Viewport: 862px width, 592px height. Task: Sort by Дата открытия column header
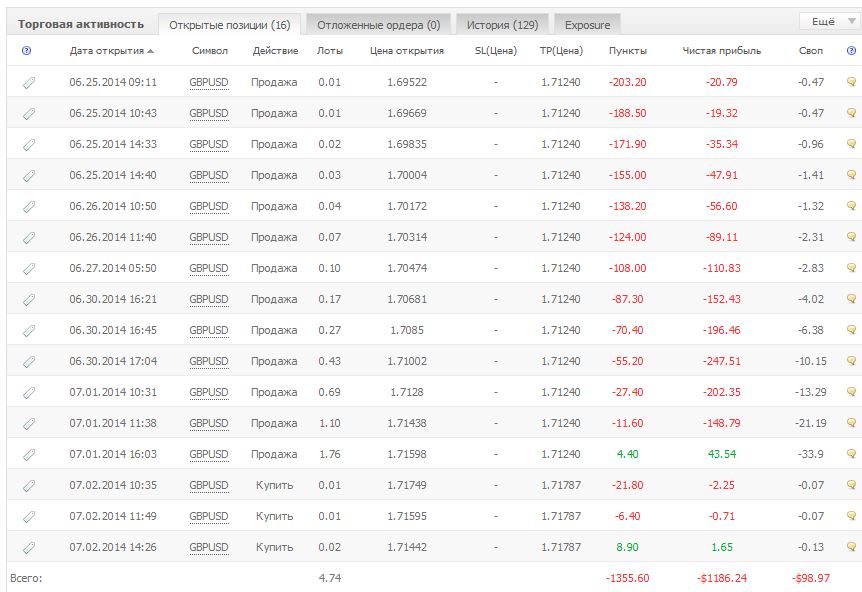pos(112,51)
